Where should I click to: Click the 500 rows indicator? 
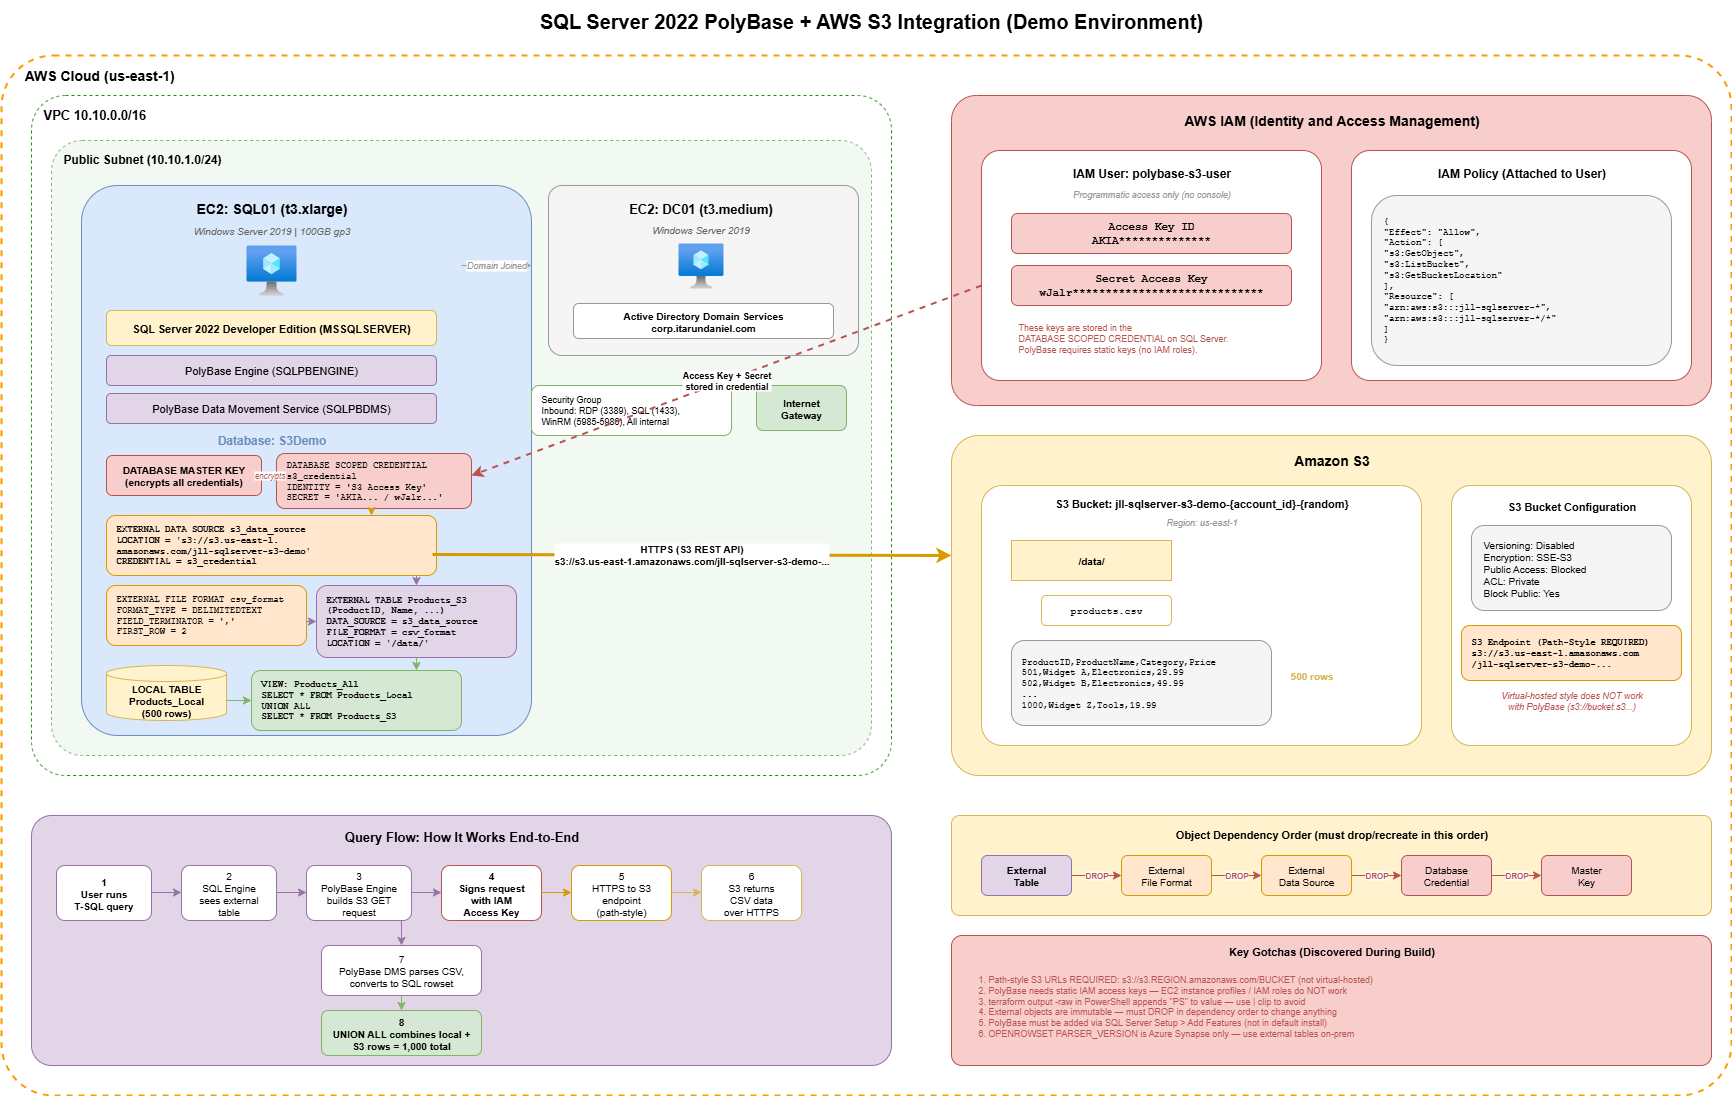coord(1312,676)
